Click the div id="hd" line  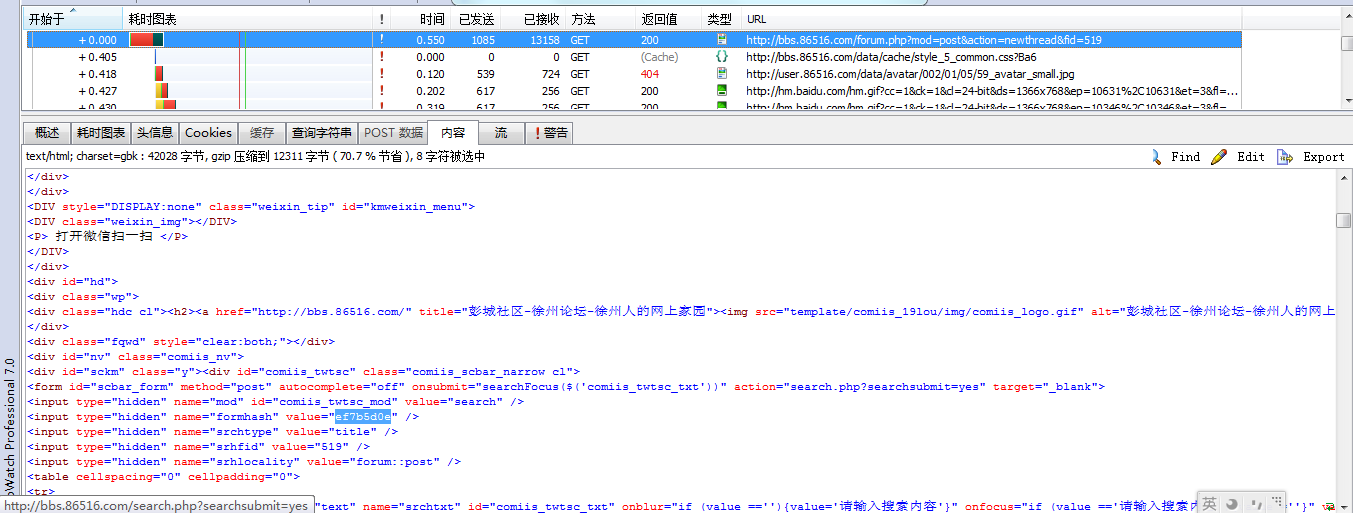pyautogui.click(x=72, y=282)
